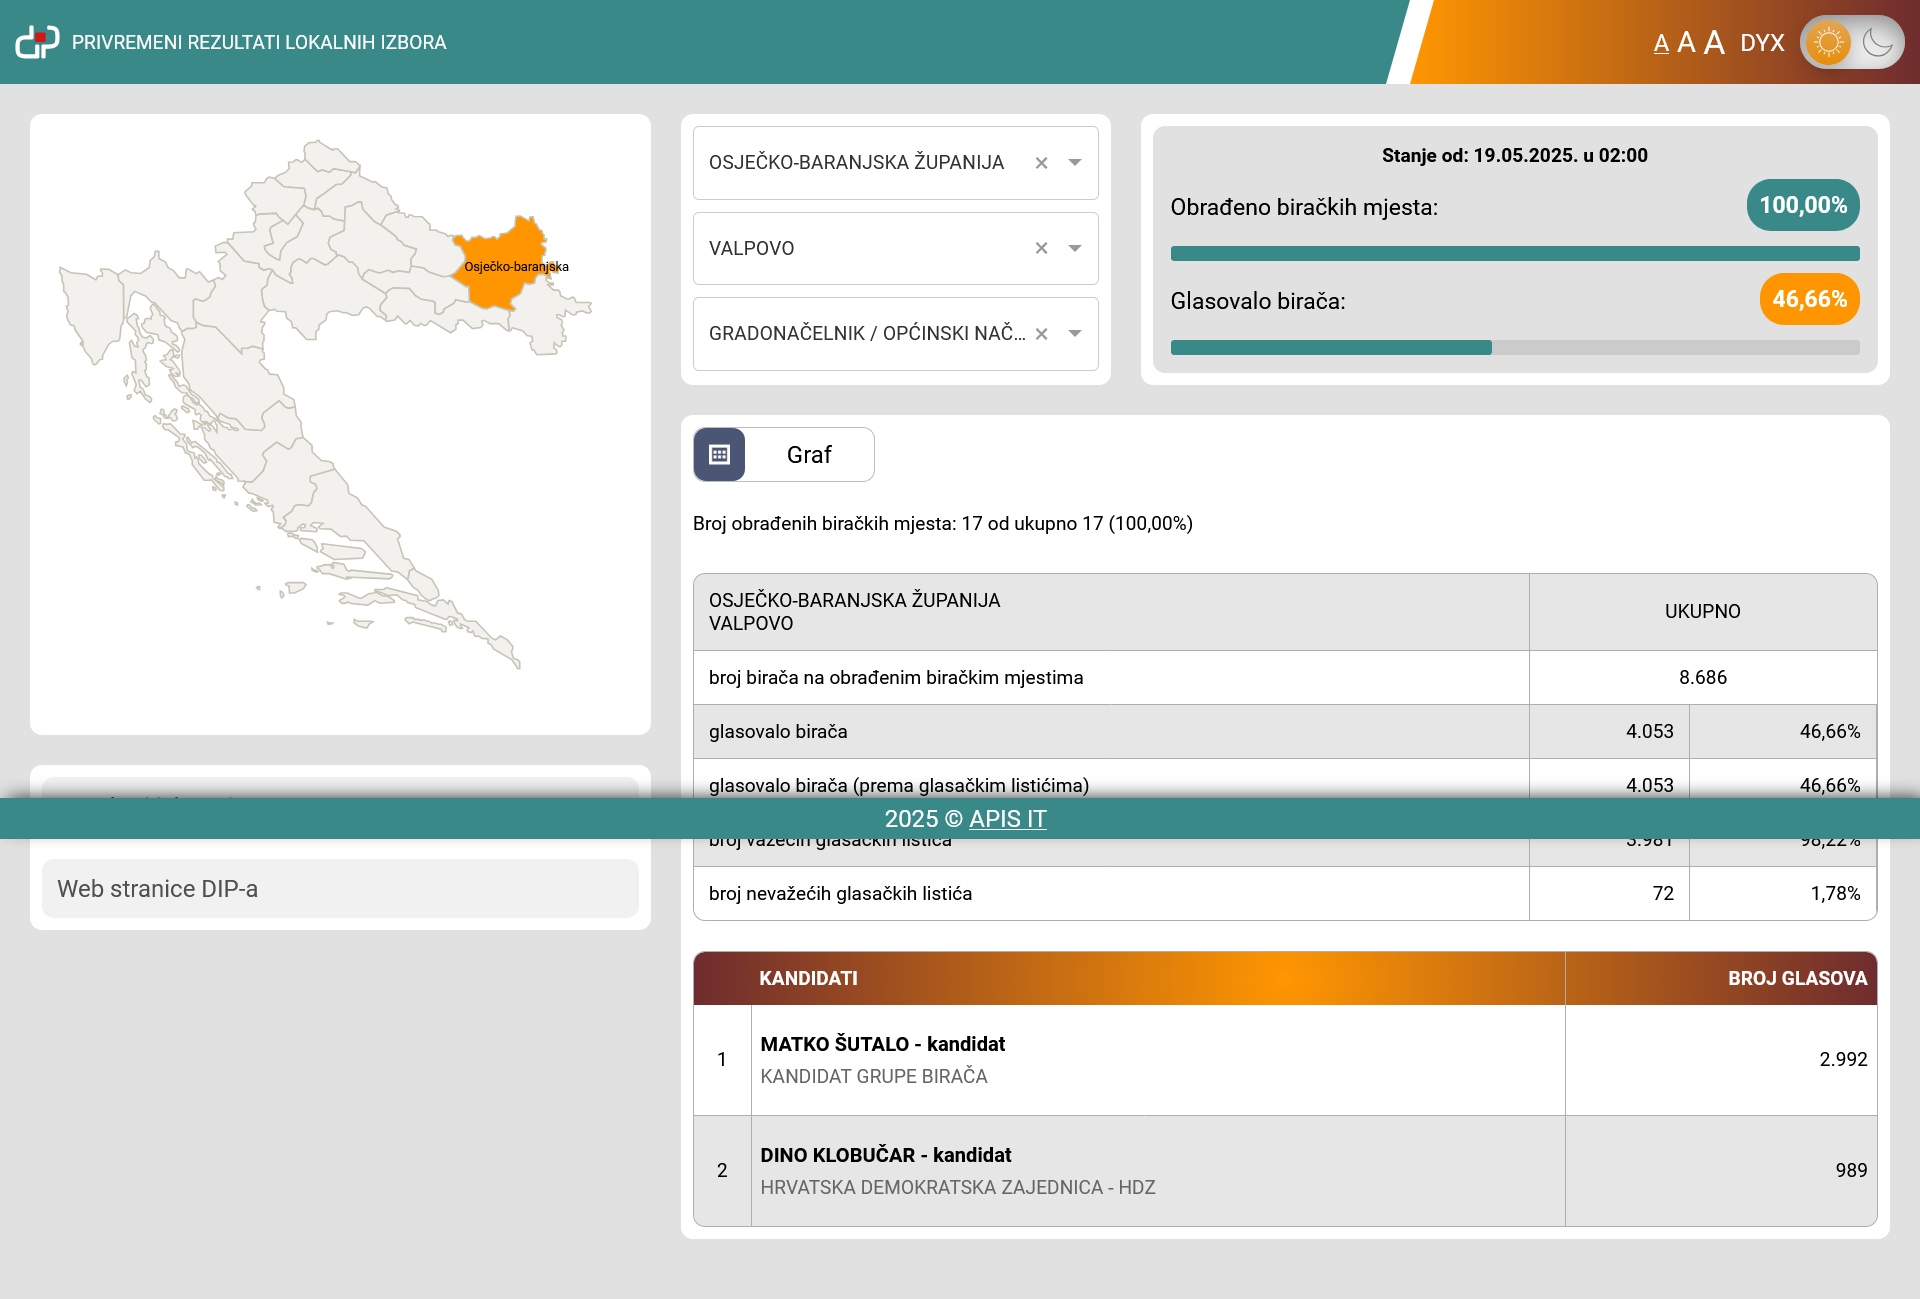Clear the Osječko-baranjska županija selection
The height and width of the screenshot is (1299, 1920).
point(1041,163)
